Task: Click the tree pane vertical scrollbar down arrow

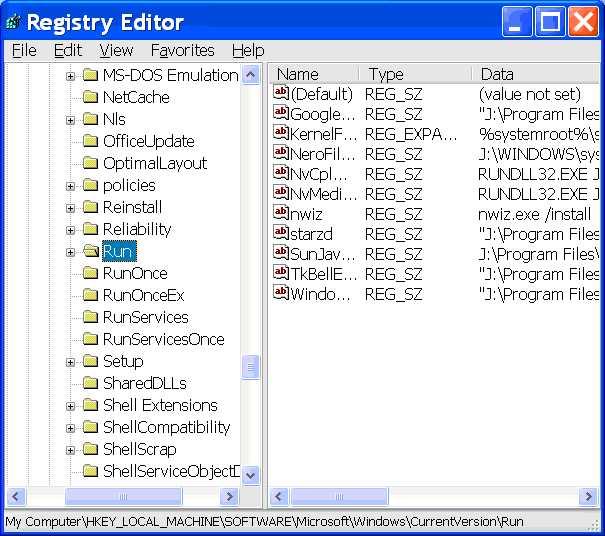Action: pos(250,476)
